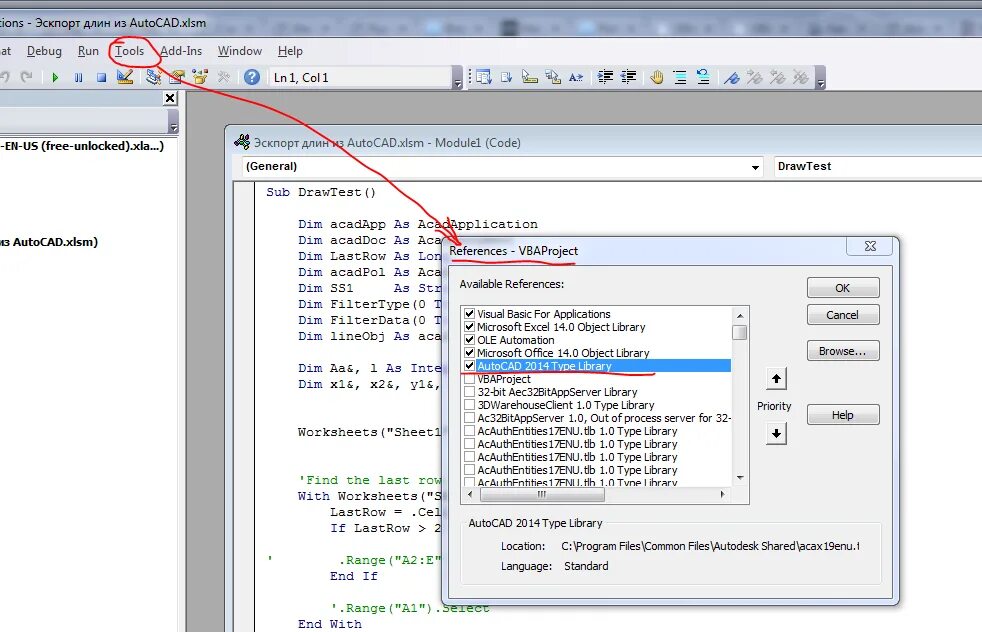Uncheck the AutoCAD 2014 Type Library reference

(467, 367)
